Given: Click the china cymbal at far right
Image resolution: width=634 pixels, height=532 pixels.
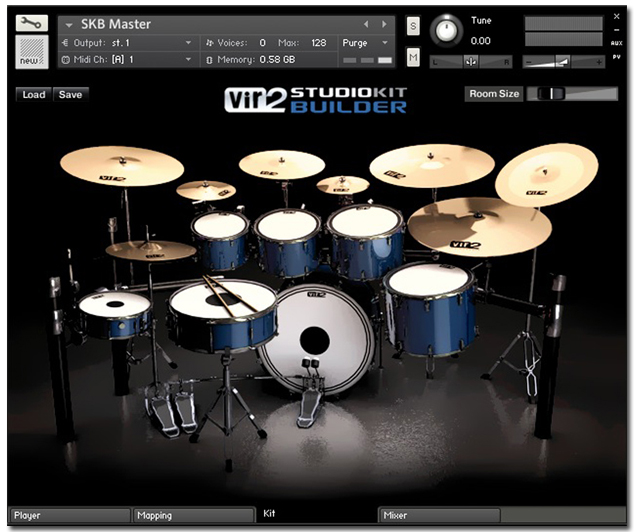Looking at the screenshot, I should pyautogui.click(x=547, y=175).
